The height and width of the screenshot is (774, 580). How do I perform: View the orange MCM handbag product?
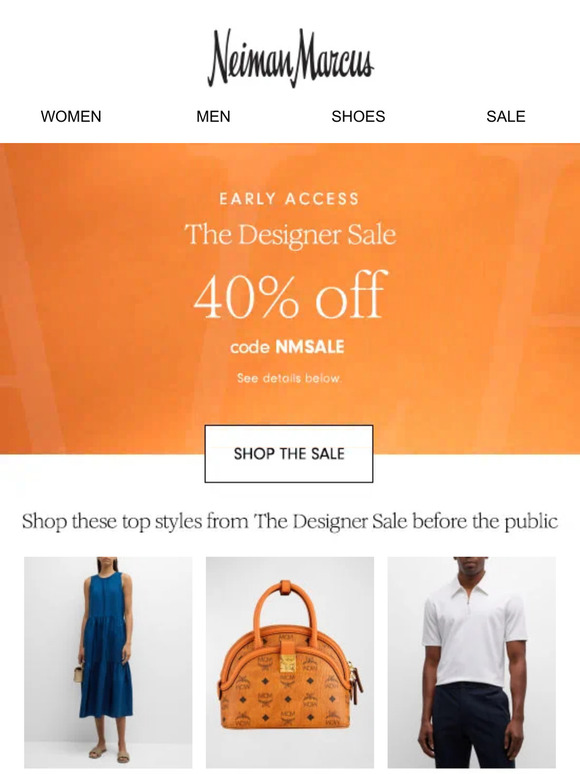[x=290, y=662]
